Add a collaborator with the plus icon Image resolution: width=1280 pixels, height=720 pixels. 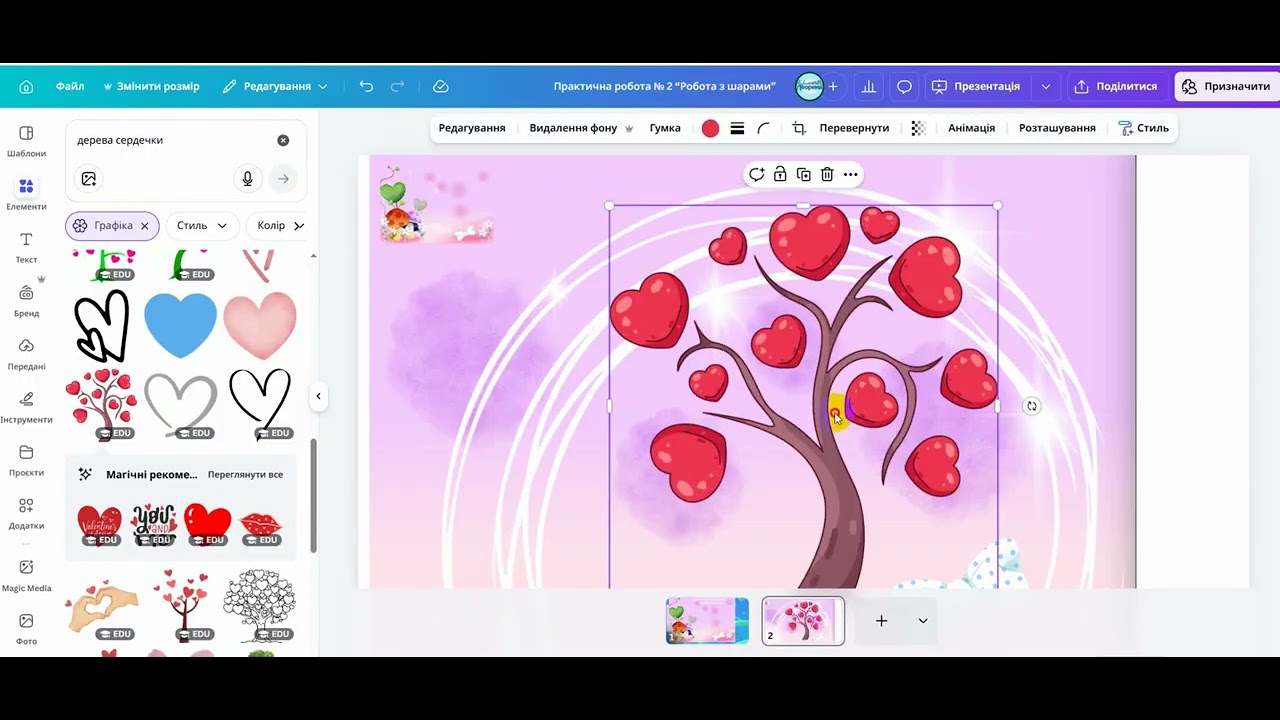click(833, 87)
